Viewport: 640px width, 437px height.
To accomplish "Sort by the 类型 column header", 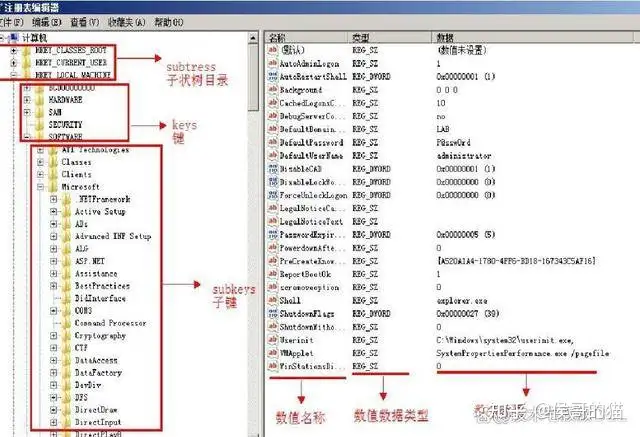I will (390, 38).
